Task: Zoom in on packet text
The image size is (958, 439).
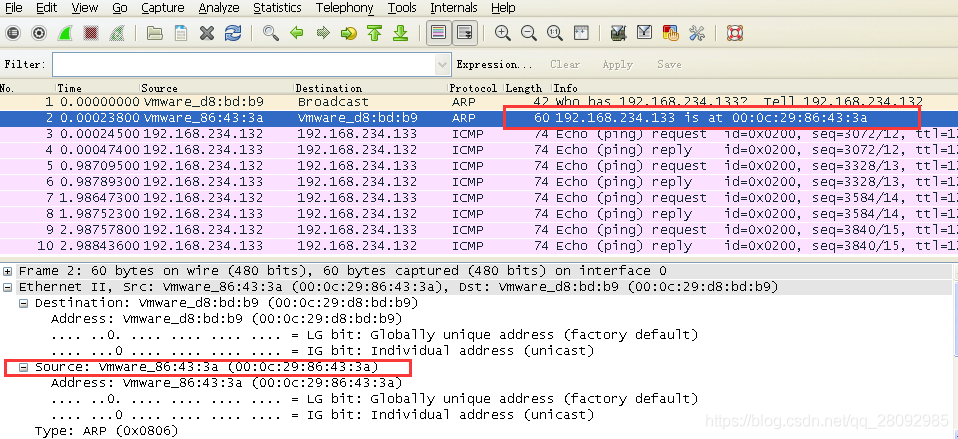Action: pyautogui.click(x=503, y=33)
